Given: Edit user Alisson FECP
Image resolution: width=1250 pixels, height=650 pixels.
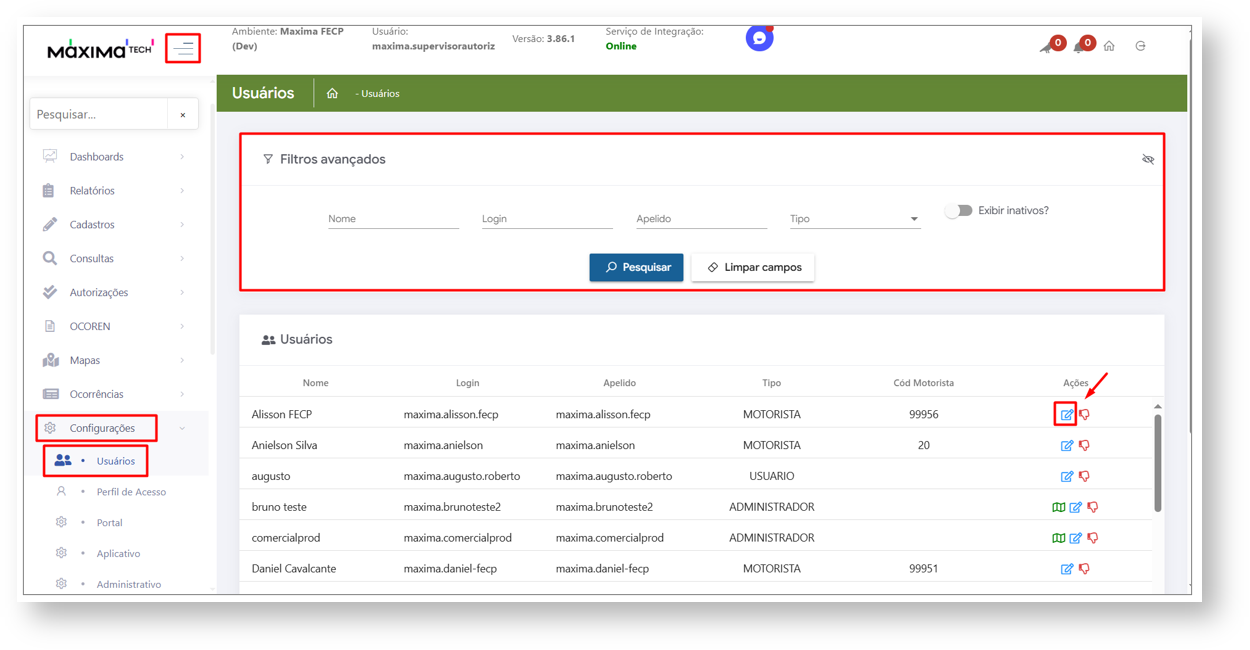Looking at the screenshot, I should point(1066,414).
